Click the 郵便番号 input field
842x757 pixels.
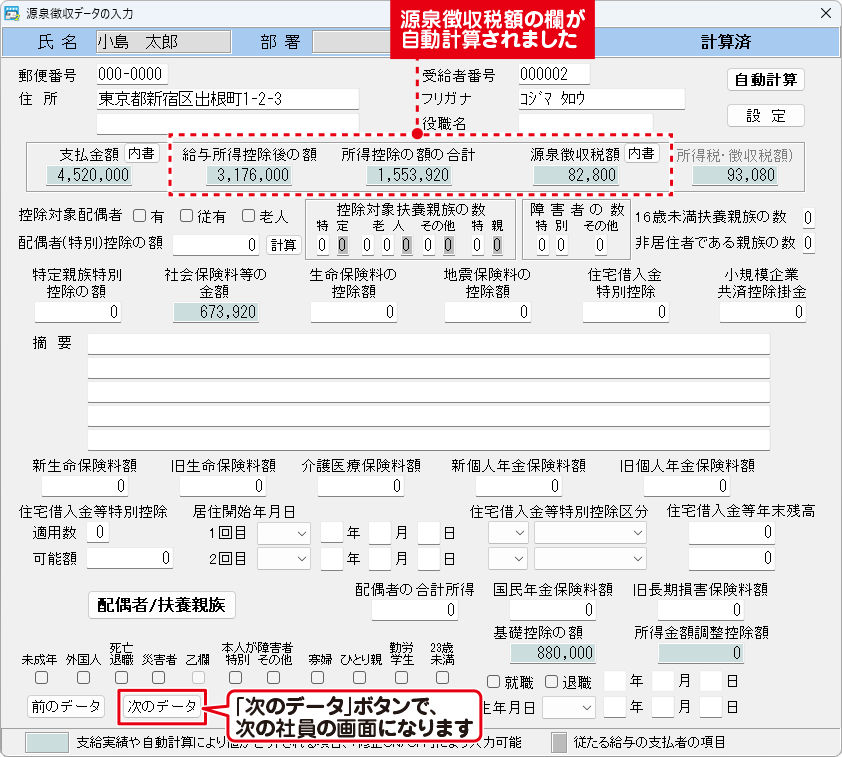(x=132, y=75)
